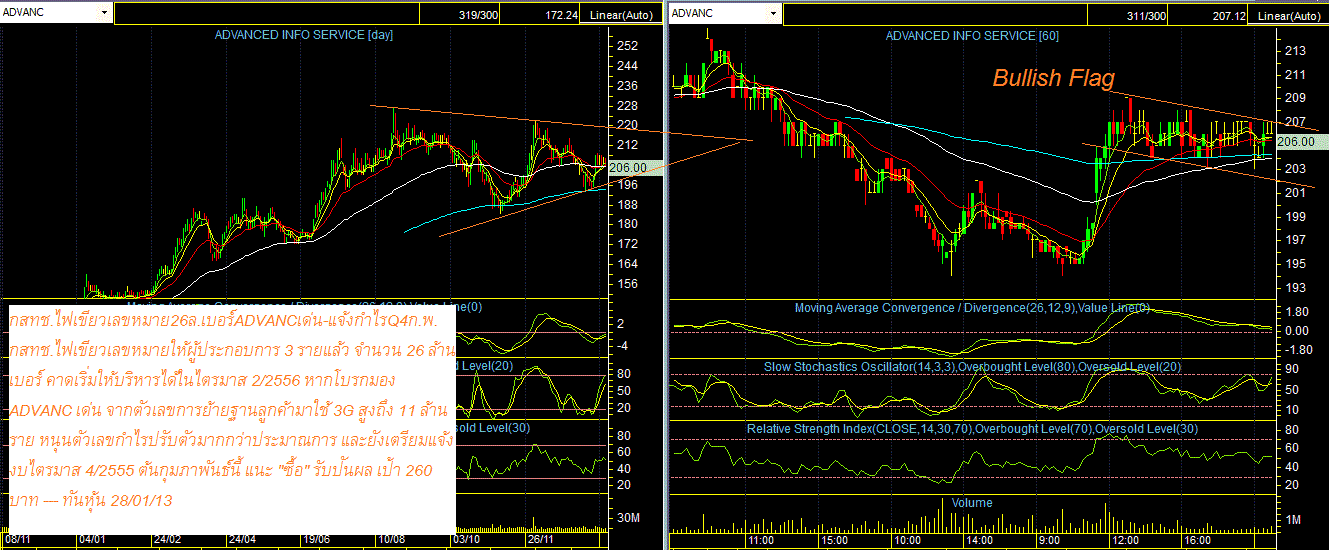Click the Bullish Flag annotation text
The width and height of the screenshot is (1329, 550).
tap(1053, 78)
